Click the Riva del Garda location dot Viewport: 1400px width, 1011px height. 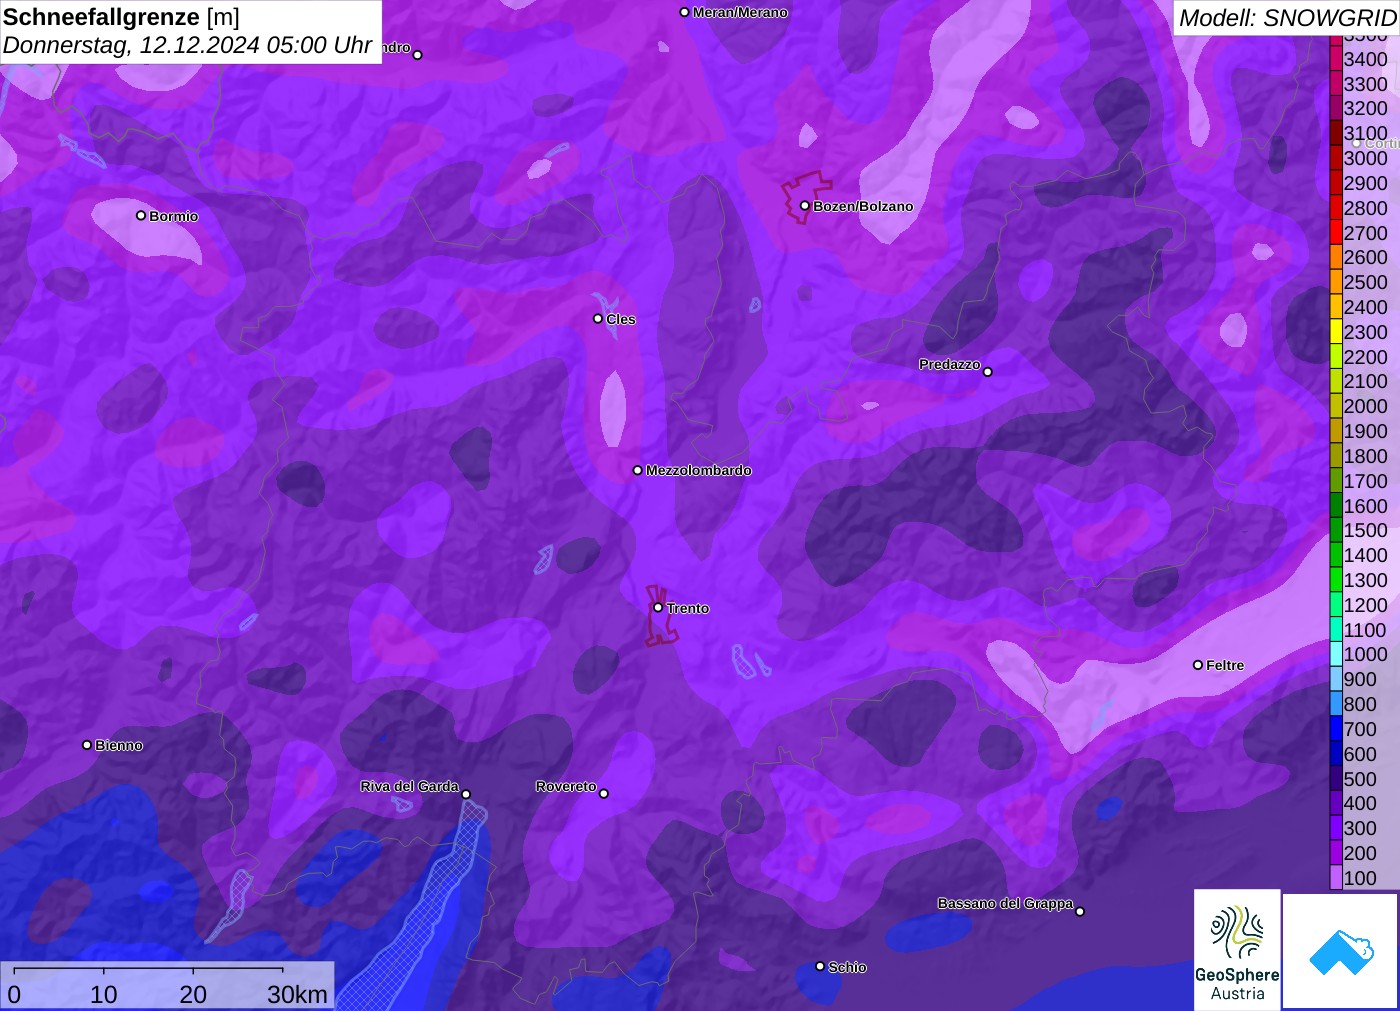pos(466,794)
